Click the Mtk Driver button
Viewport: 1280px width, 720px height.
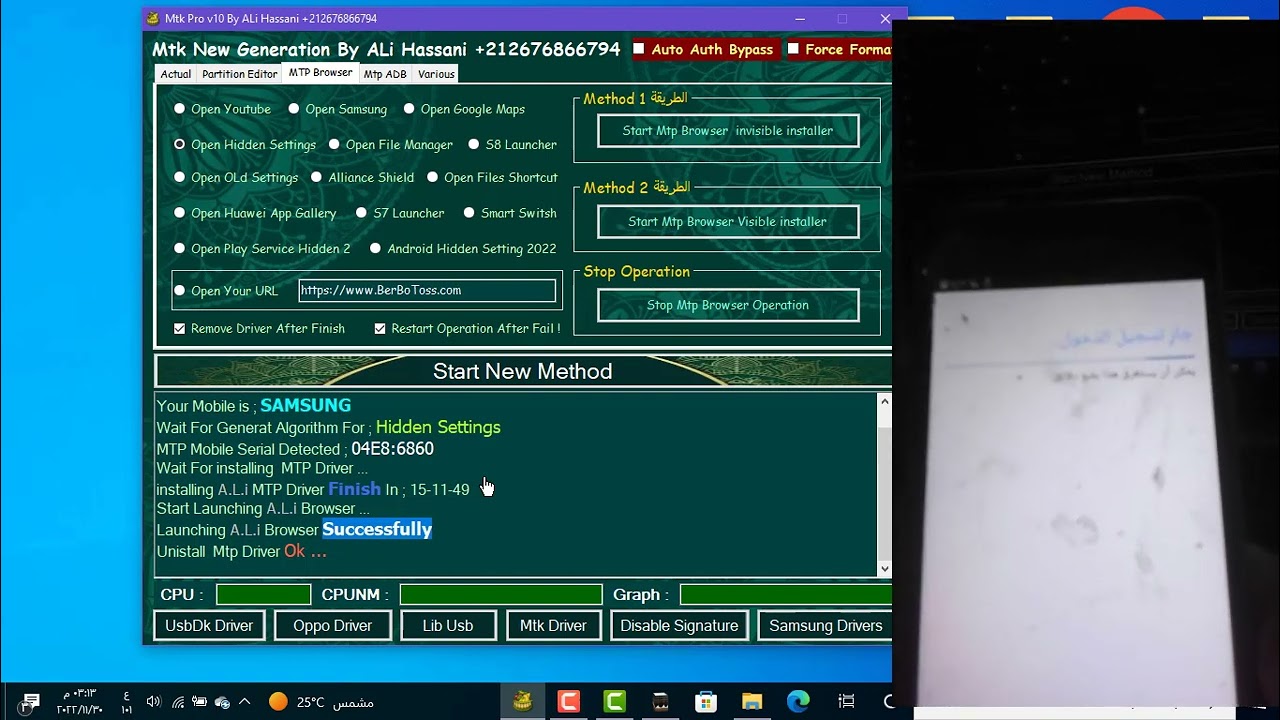coord(553,626)
